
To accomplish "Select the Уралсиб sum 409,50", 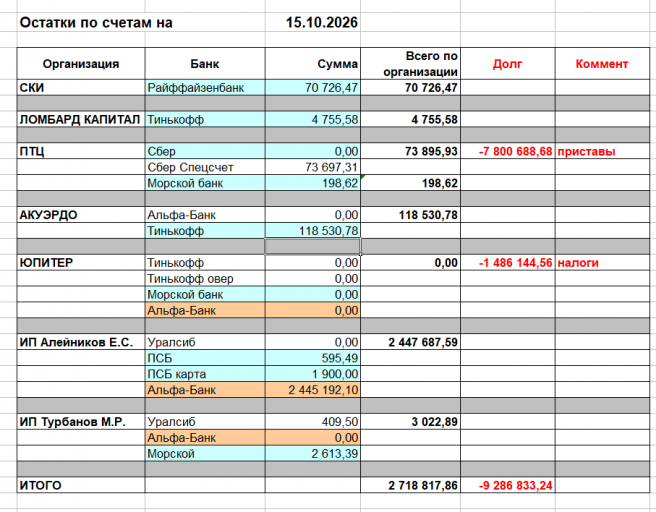I will [313, 421].
